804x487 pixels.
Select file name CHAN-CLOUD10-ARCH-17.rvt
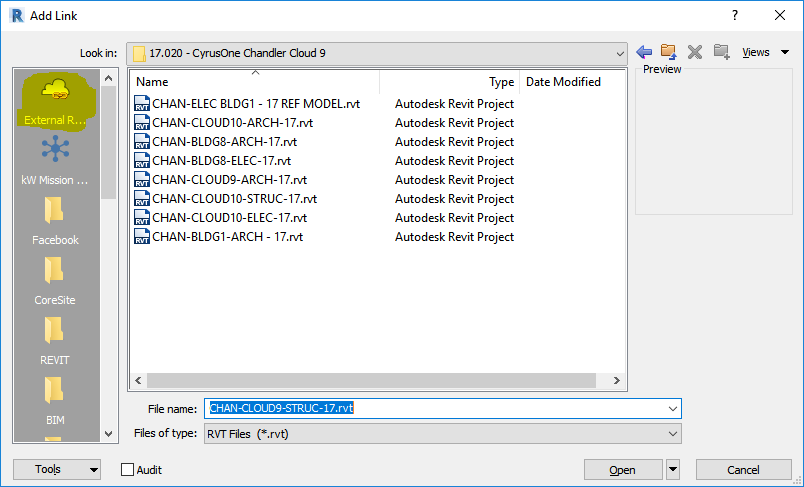[232, 123]
